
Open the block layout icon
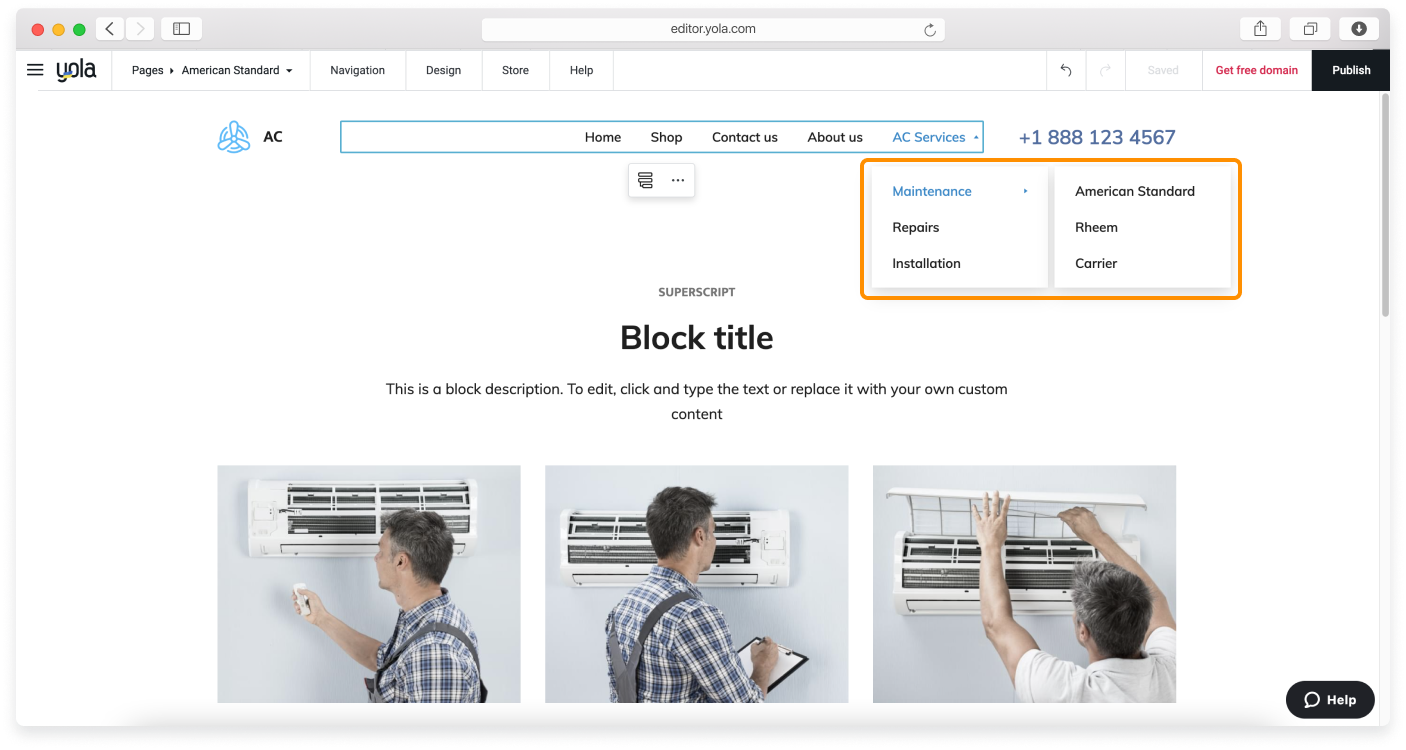click(645, 180)
